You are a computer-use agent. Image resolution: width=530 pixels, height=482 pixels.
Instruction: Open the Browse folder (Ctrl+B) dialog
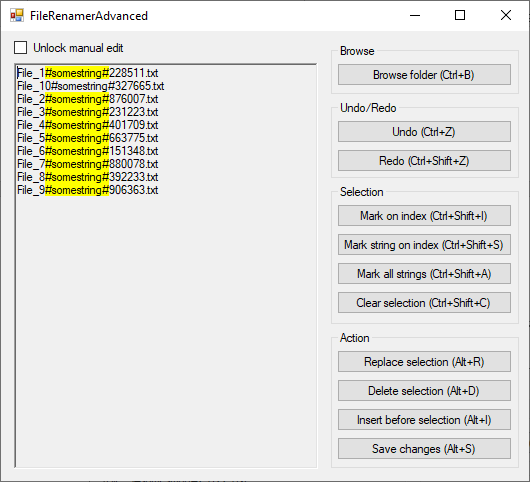pos(424,75)
